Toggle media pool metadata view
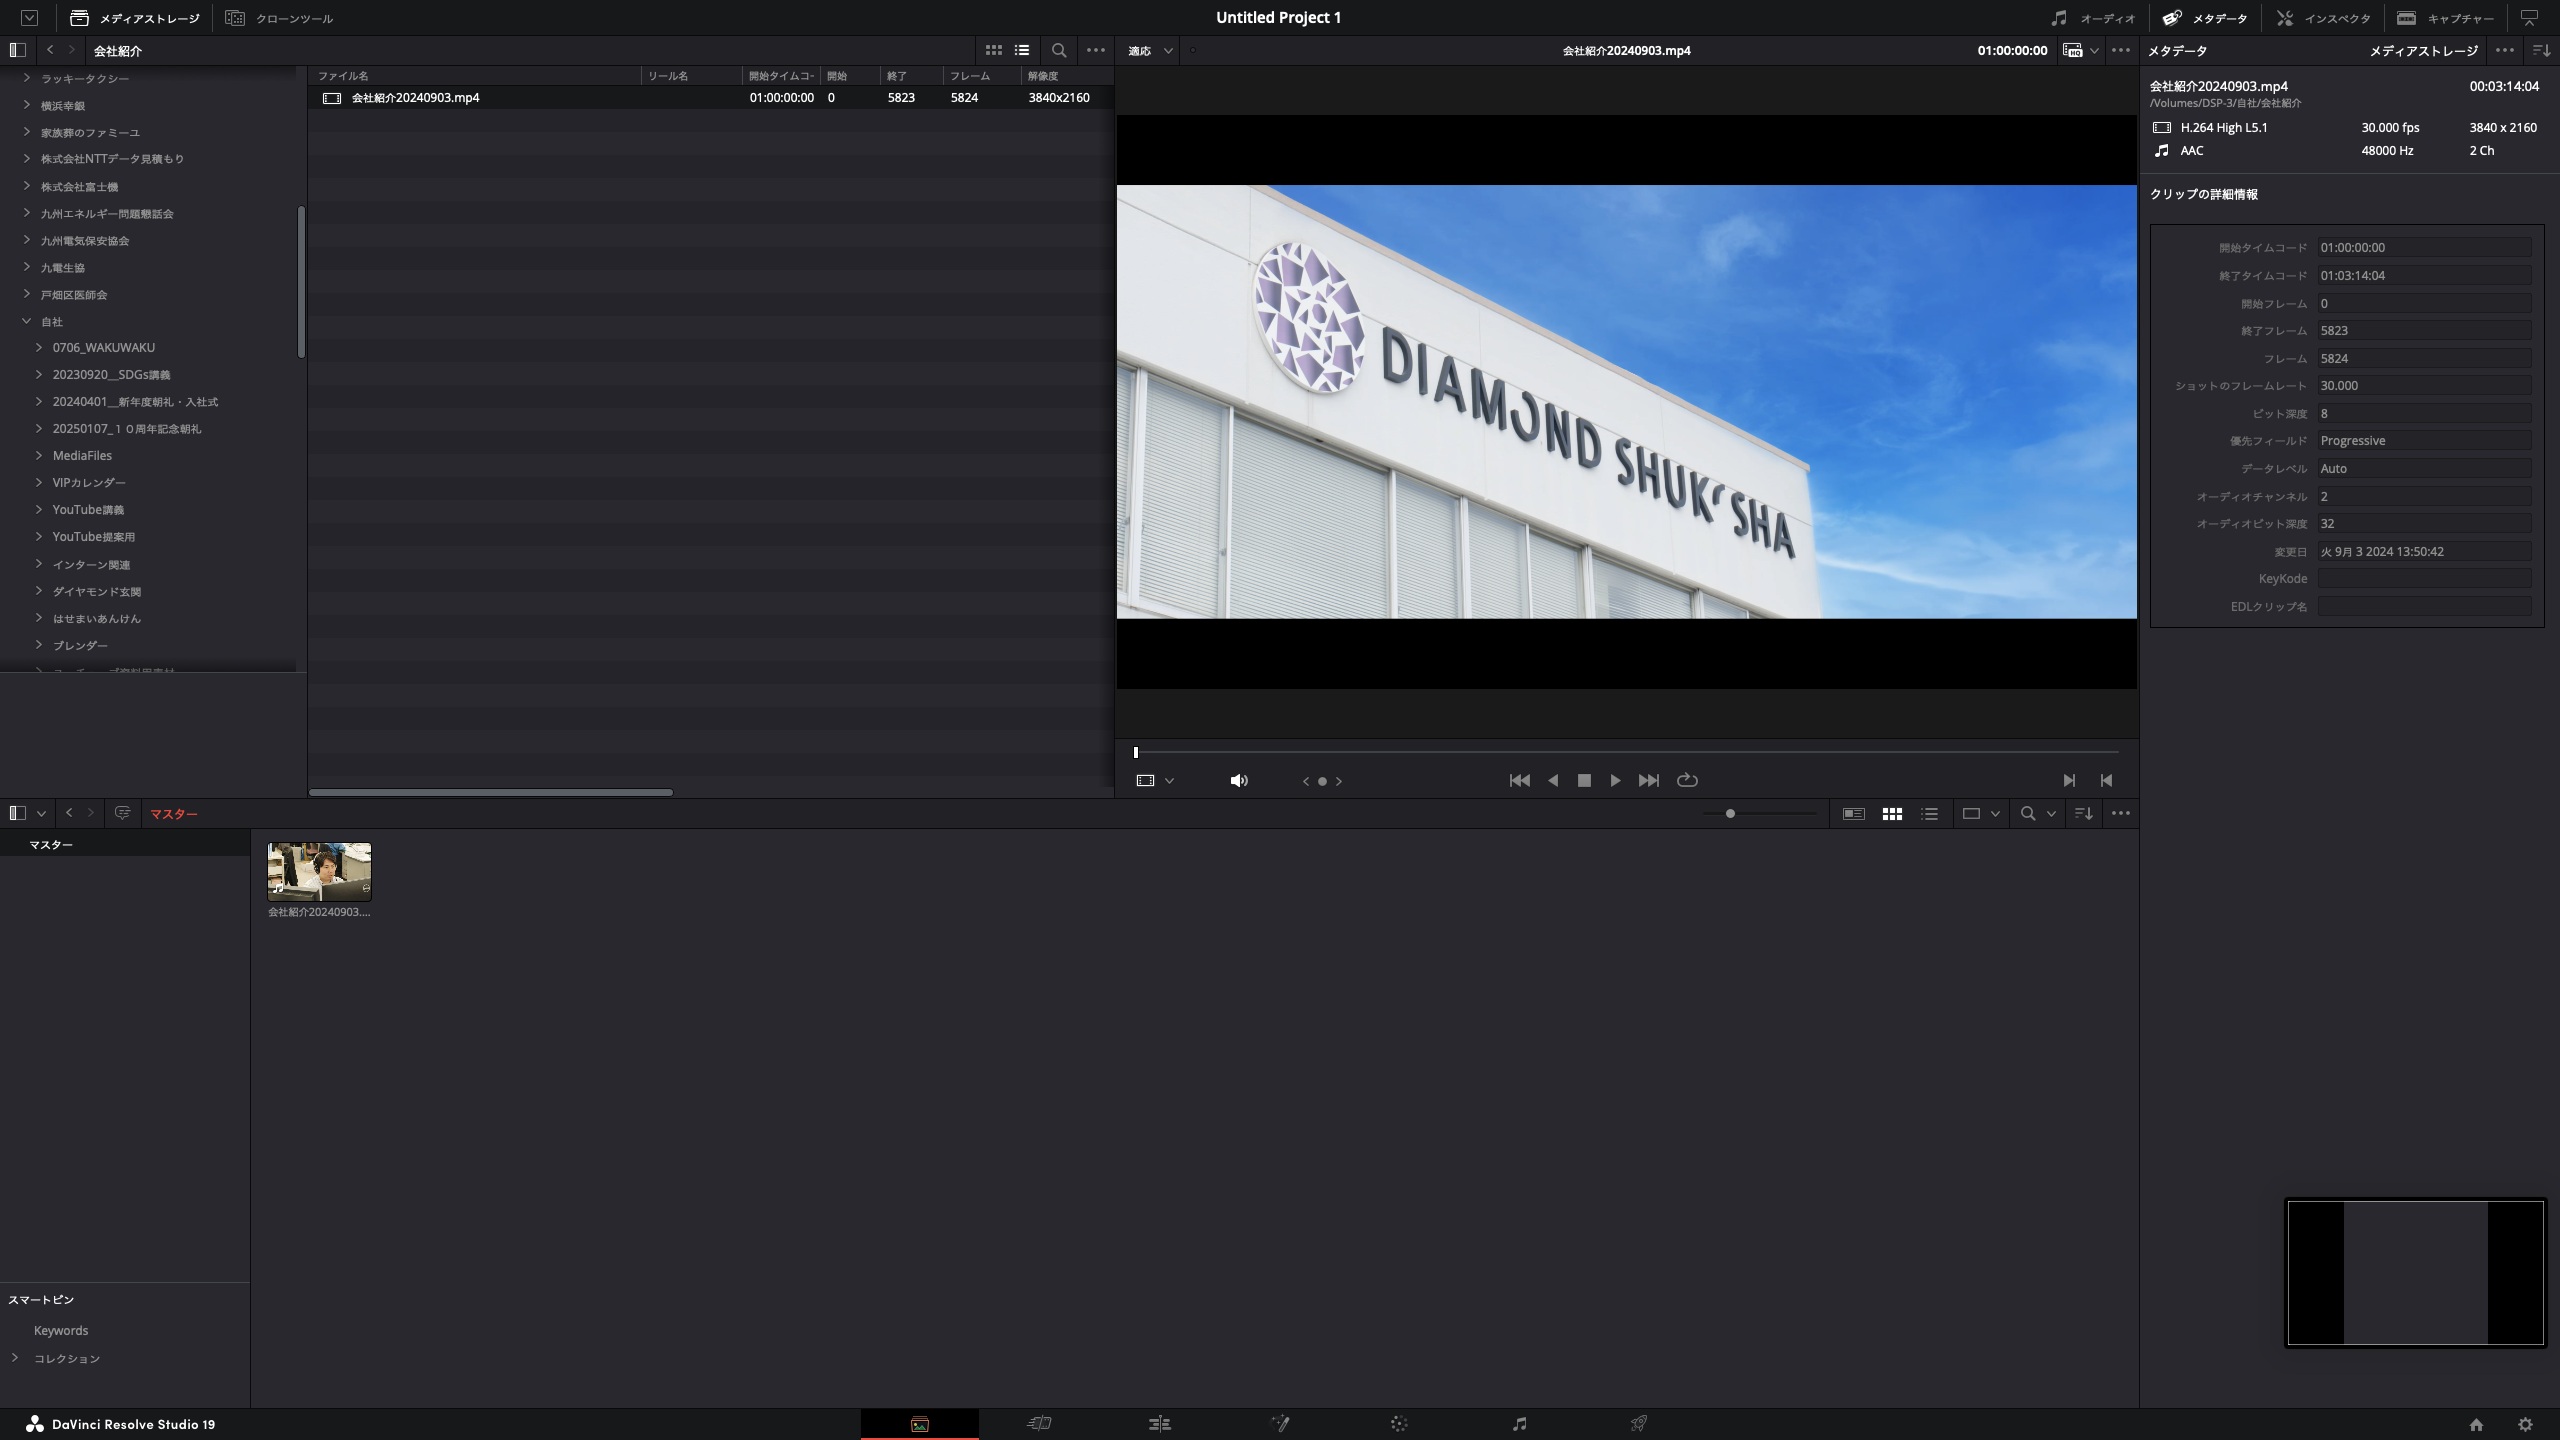 (1853, 814)
